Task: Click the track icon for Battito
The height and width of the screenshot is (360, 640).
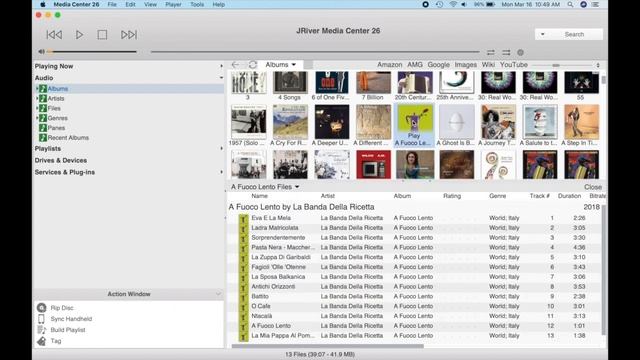Action: 243,297
